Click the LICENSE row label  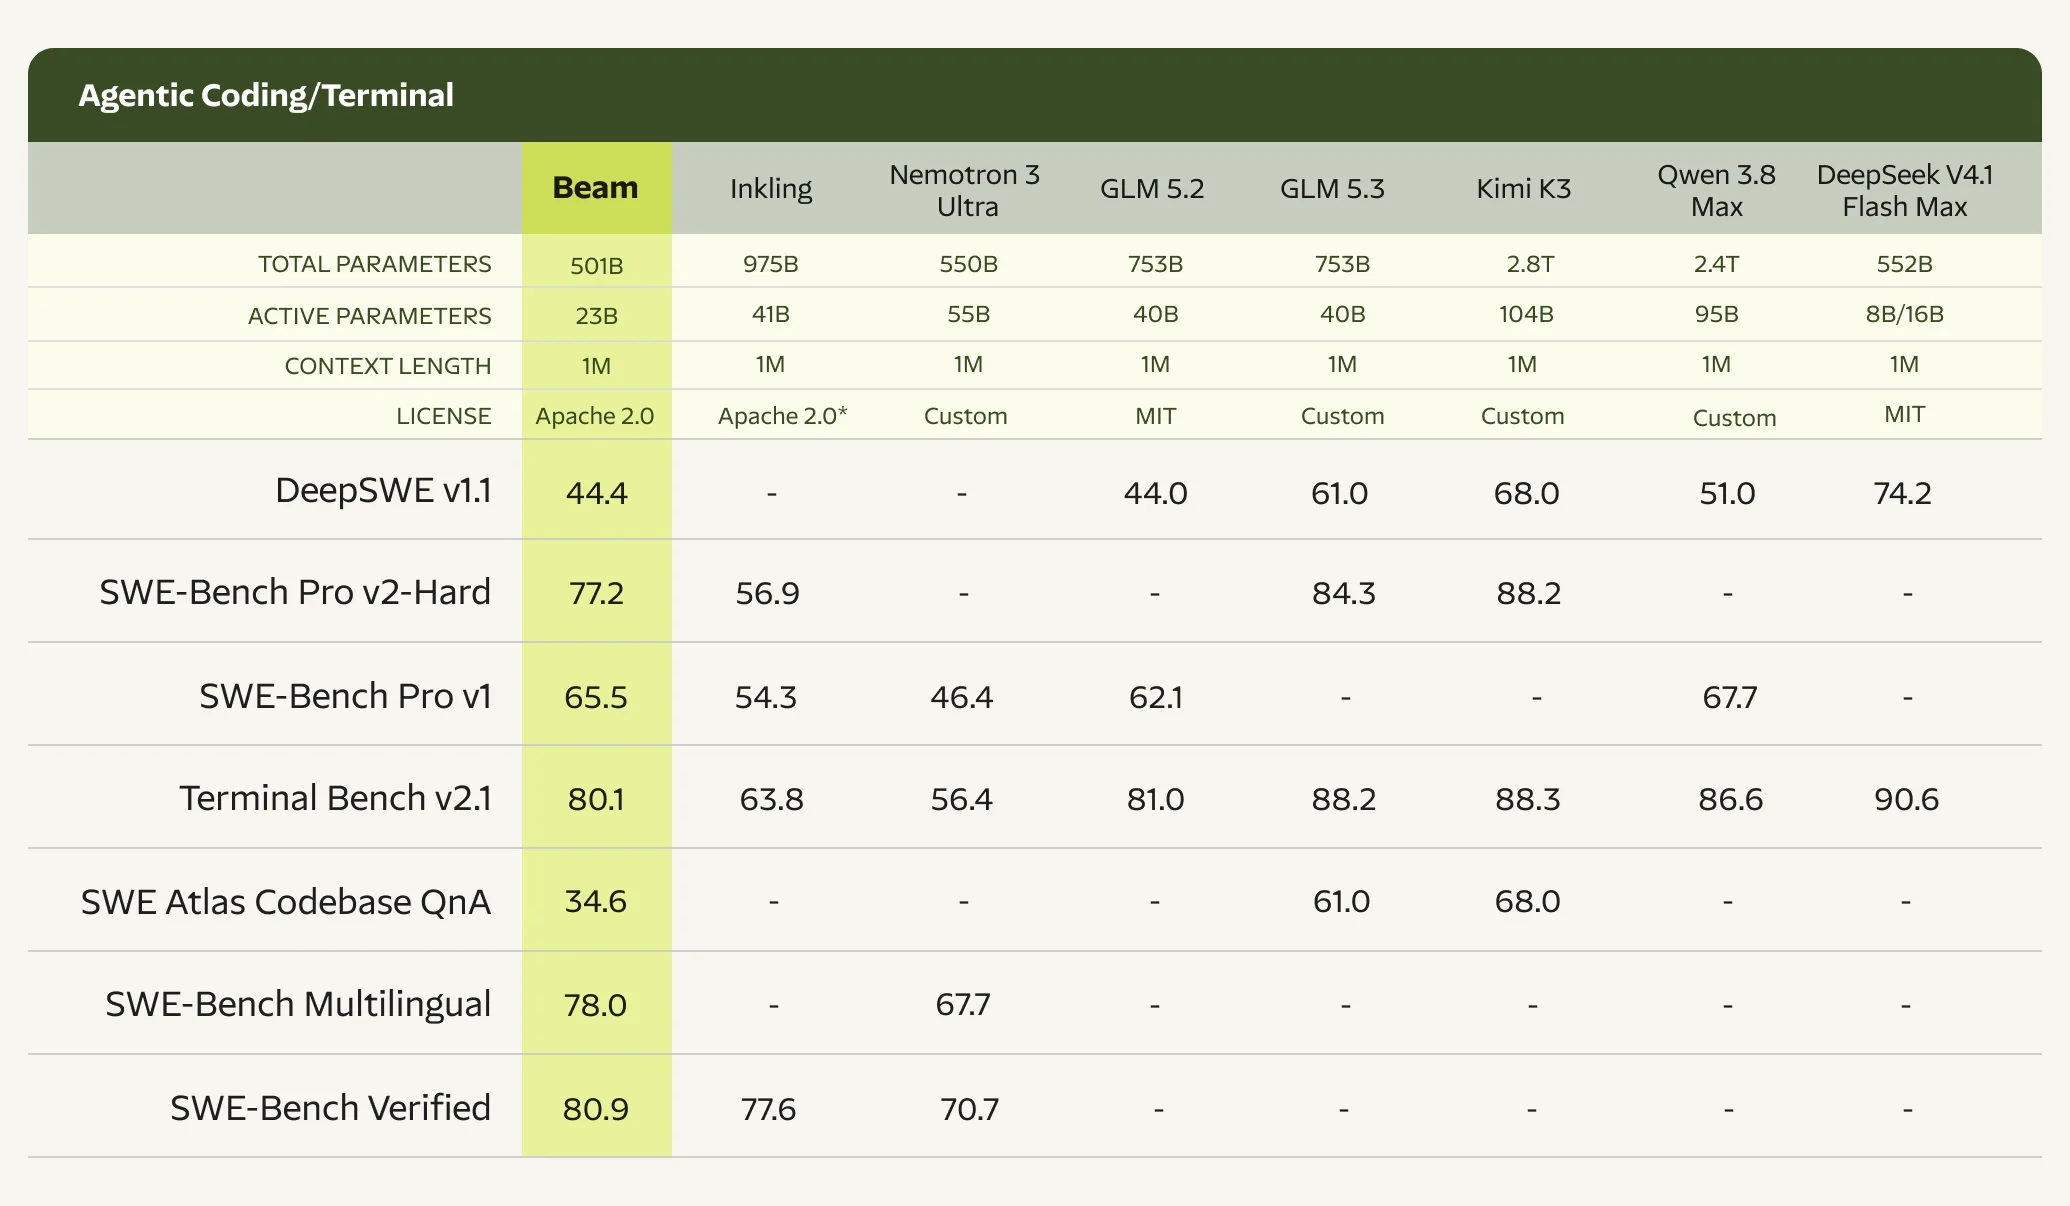[x=444, y=416]
